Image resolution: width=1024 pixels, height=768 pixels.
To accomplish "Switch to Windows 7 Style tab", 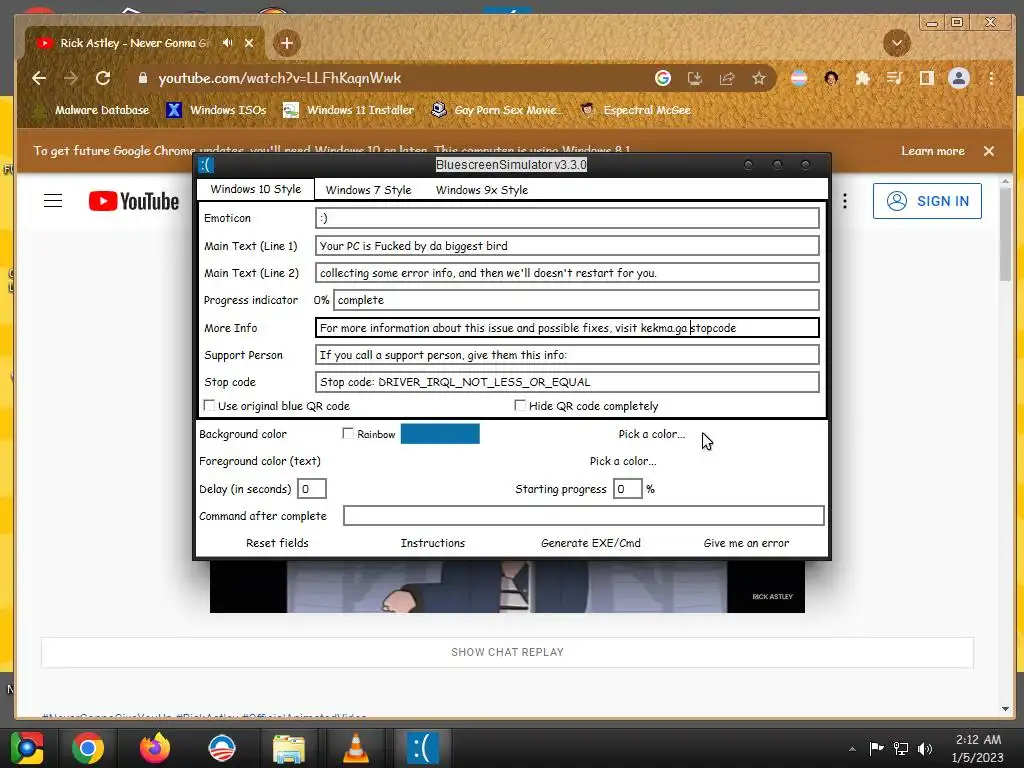I will point(368,190).
